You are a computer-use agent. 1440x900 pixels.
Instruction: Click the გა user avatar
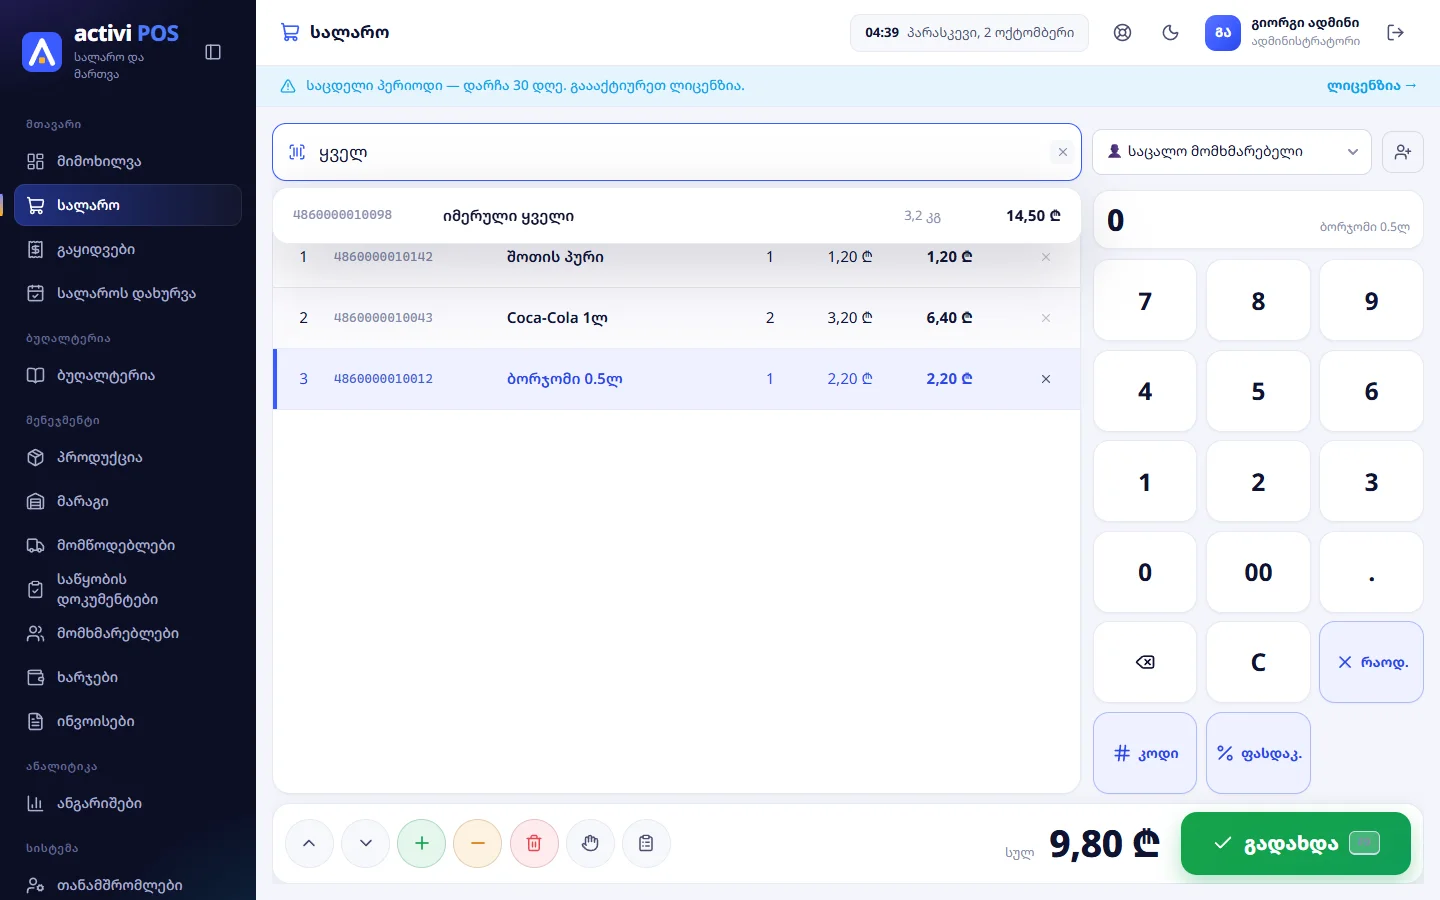coord(1223,33)
